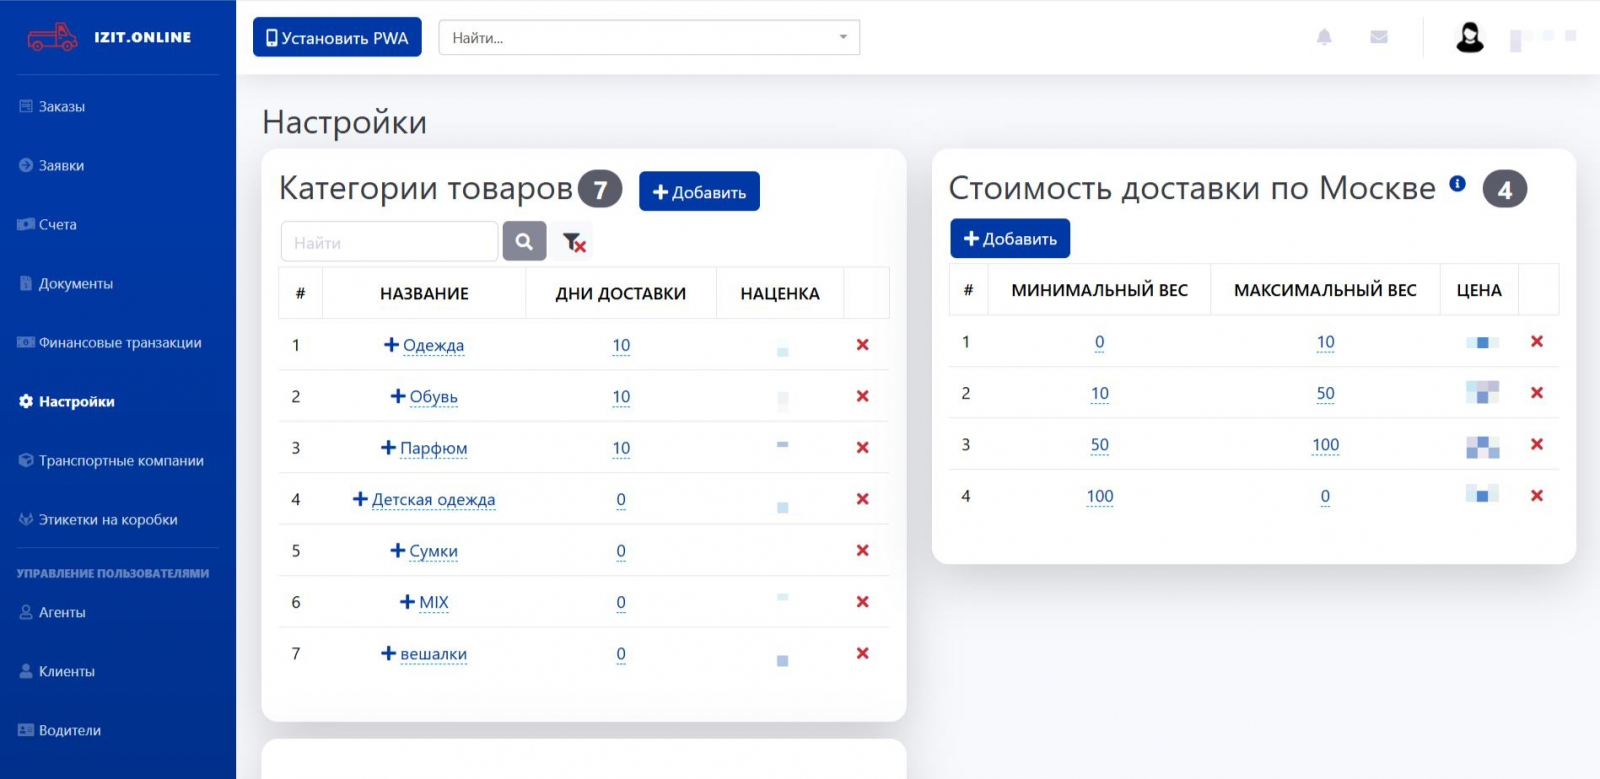Select Настройки in the sidebar

(67, 401)
